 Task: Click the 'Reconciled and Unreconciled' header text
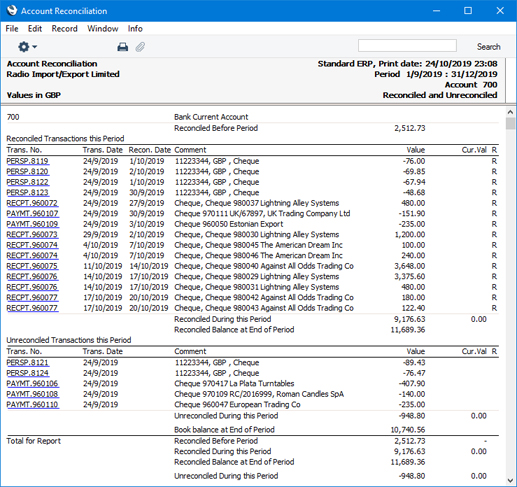[x=440, y=95]
